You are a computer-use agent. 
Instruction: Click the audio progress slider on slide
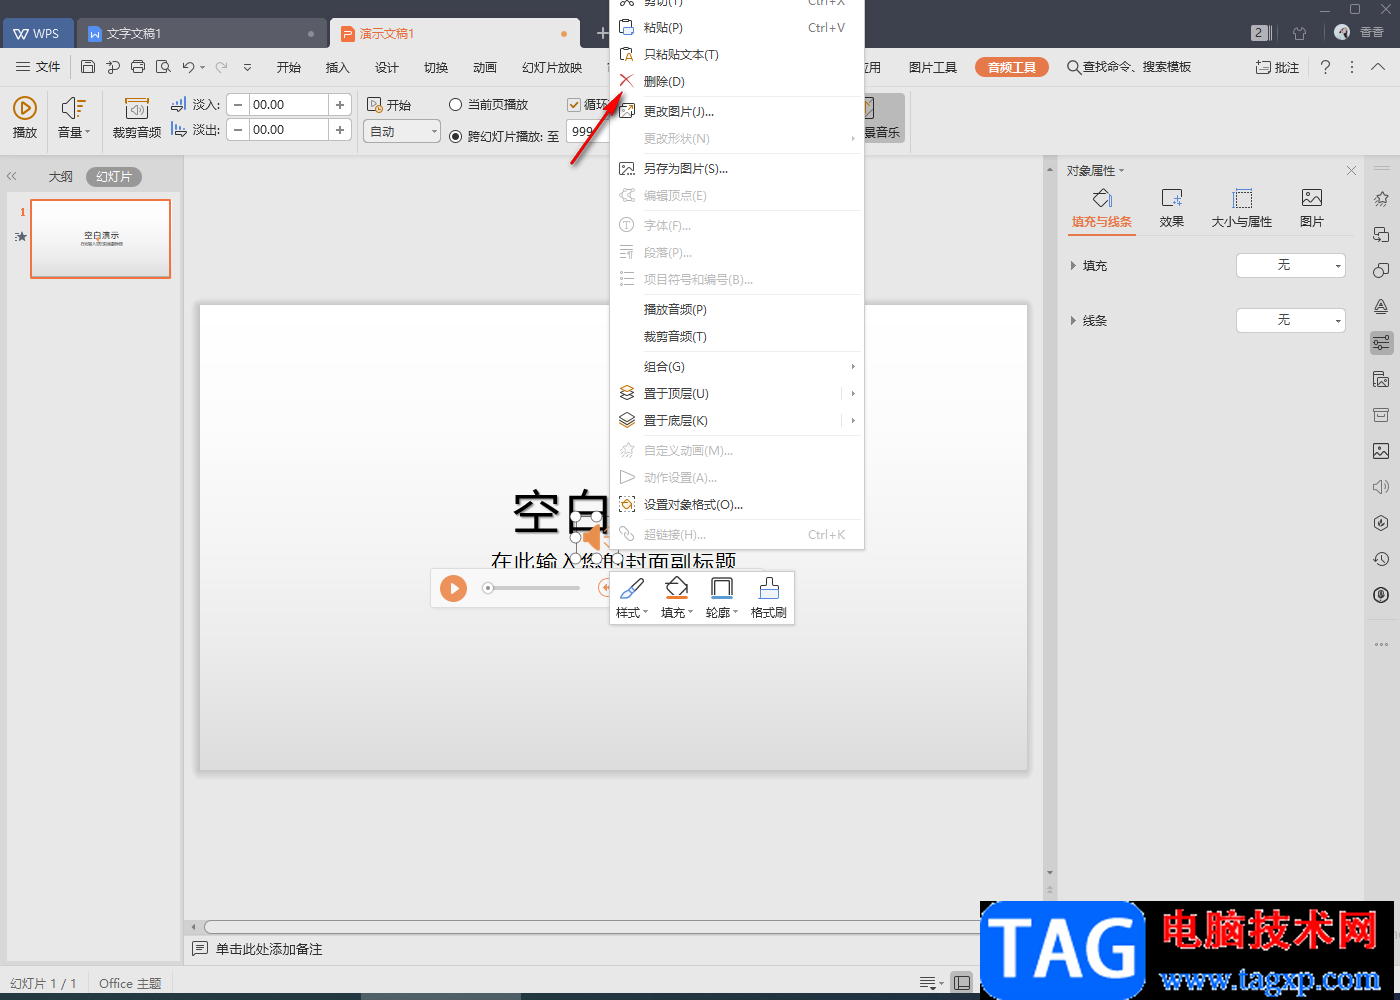(531, 588)
